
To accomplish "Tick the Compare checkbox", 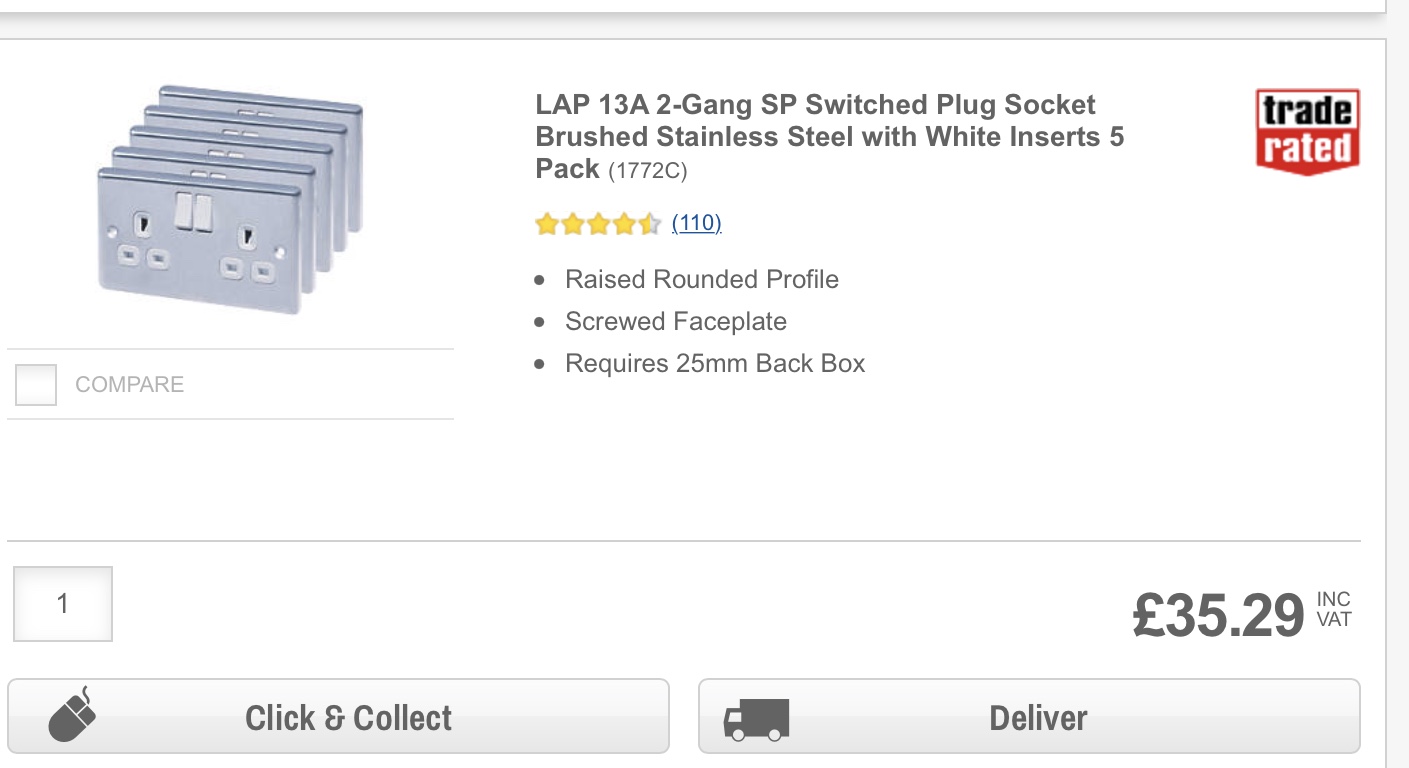I will [36, 385].
